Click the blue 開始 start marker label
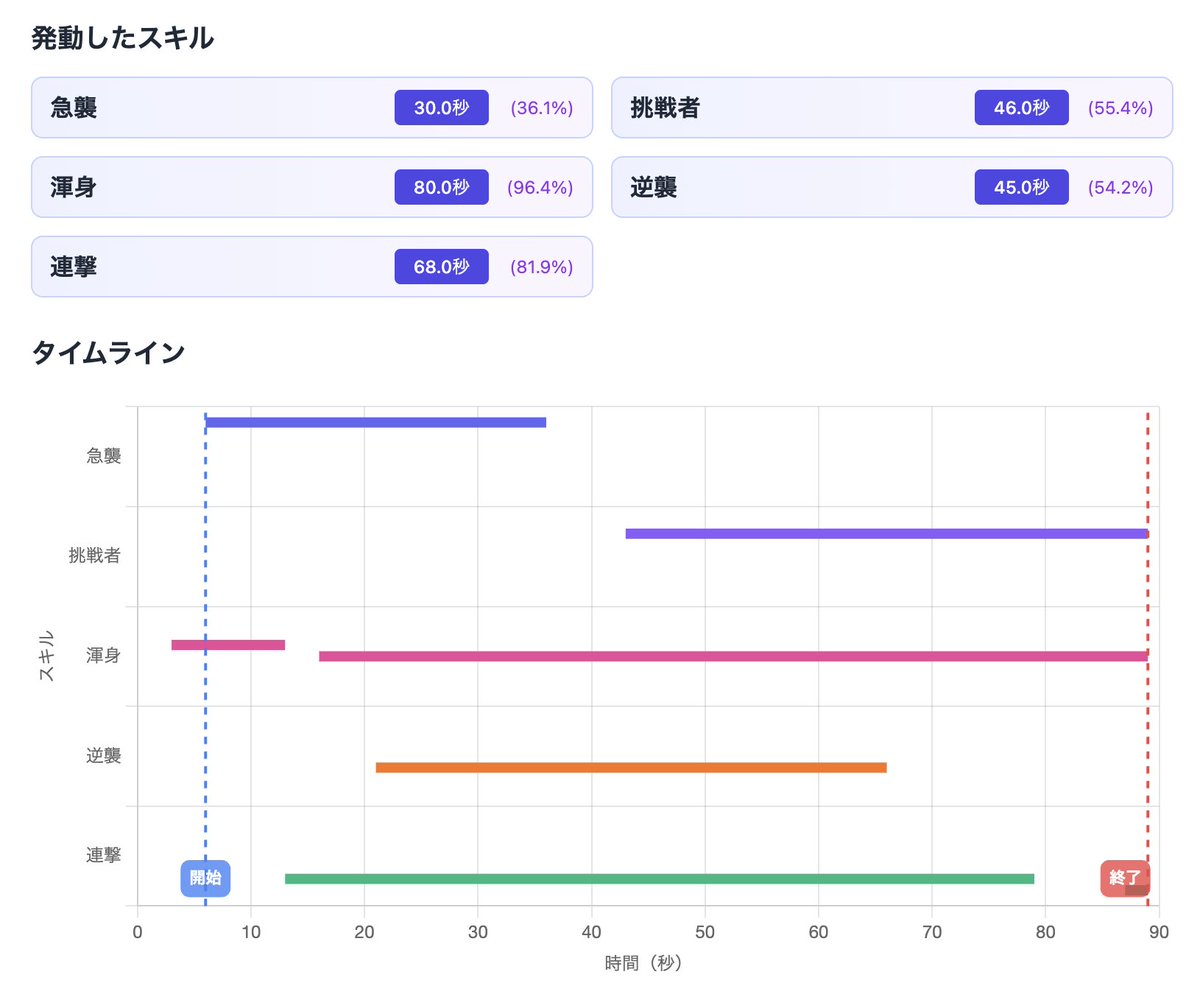The image size is (1200, 997). pyautogui.click(x=205, y=878)
